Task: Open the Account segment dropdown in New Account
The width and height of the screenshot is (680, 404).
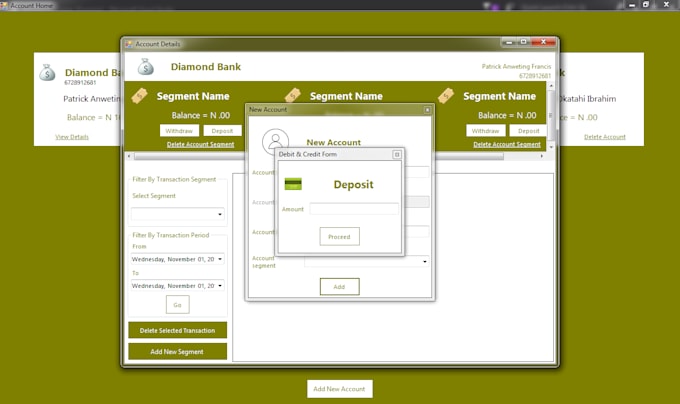Action: 425,261
